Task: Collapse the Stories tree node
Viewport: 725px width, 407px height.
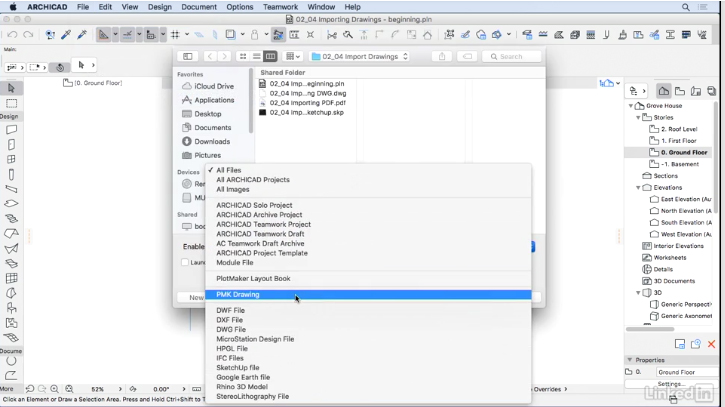Action: click(638, 117)
